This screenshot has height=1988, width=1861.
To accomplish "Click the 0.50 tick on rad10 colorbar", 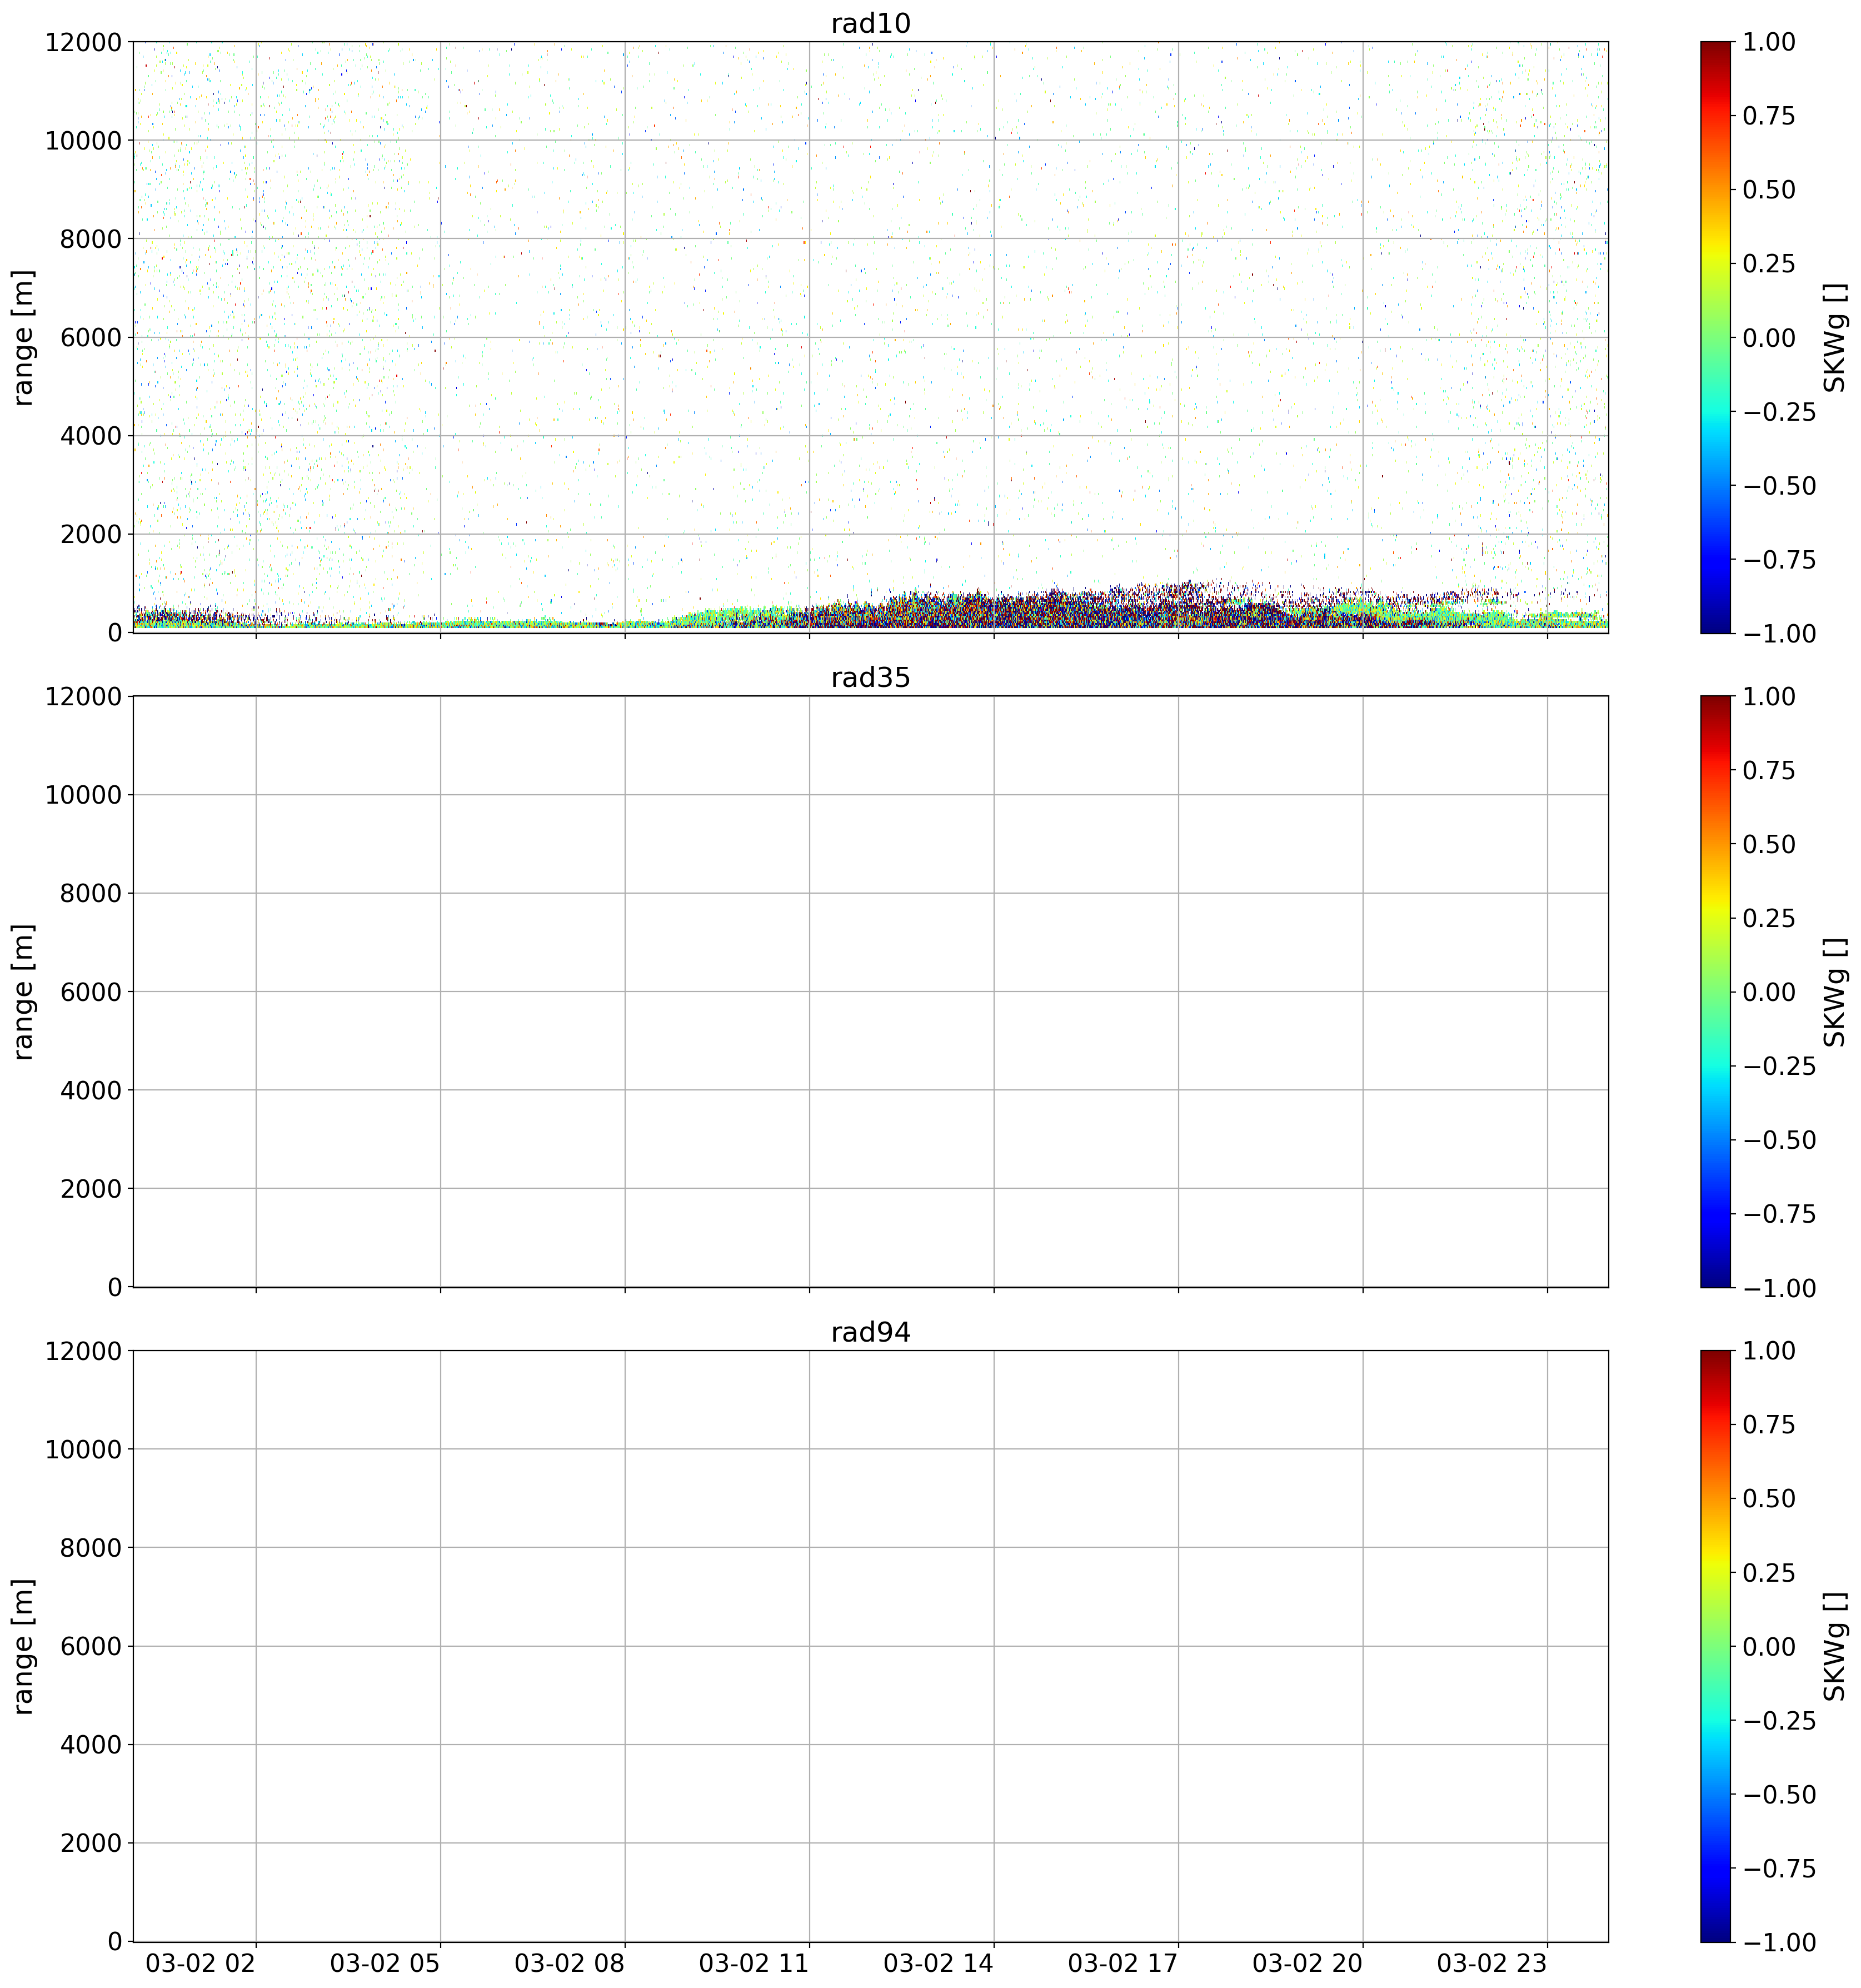I will [x=1769, y=190].
